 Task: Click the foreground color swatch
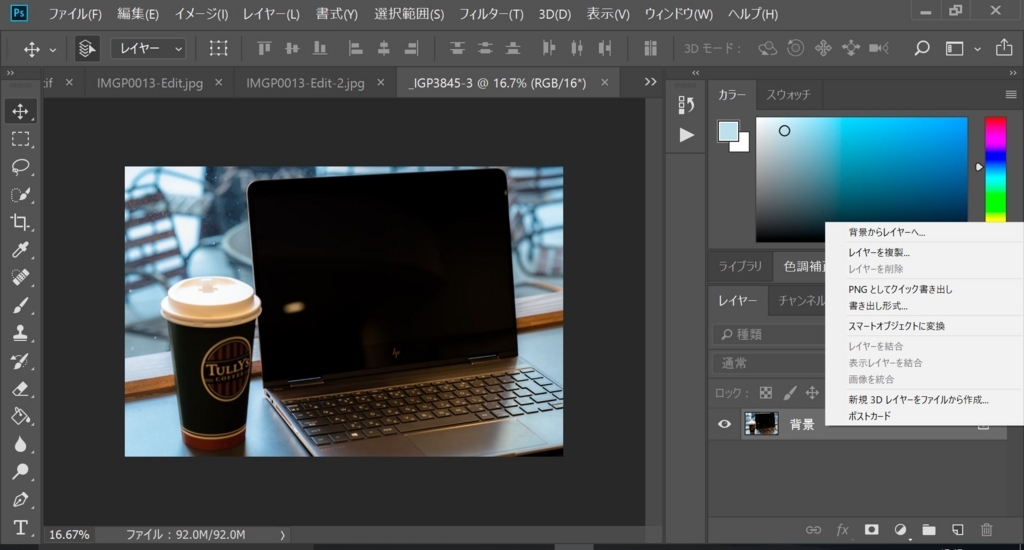point(728,131)
